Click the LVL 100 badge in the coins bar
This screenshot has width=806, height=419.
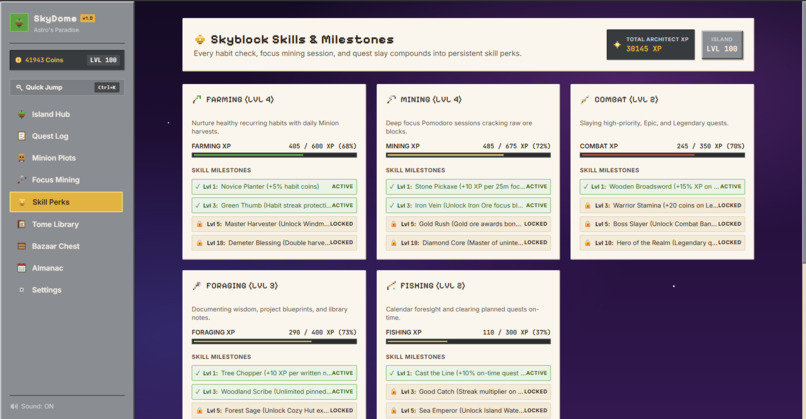pos(103,60)
